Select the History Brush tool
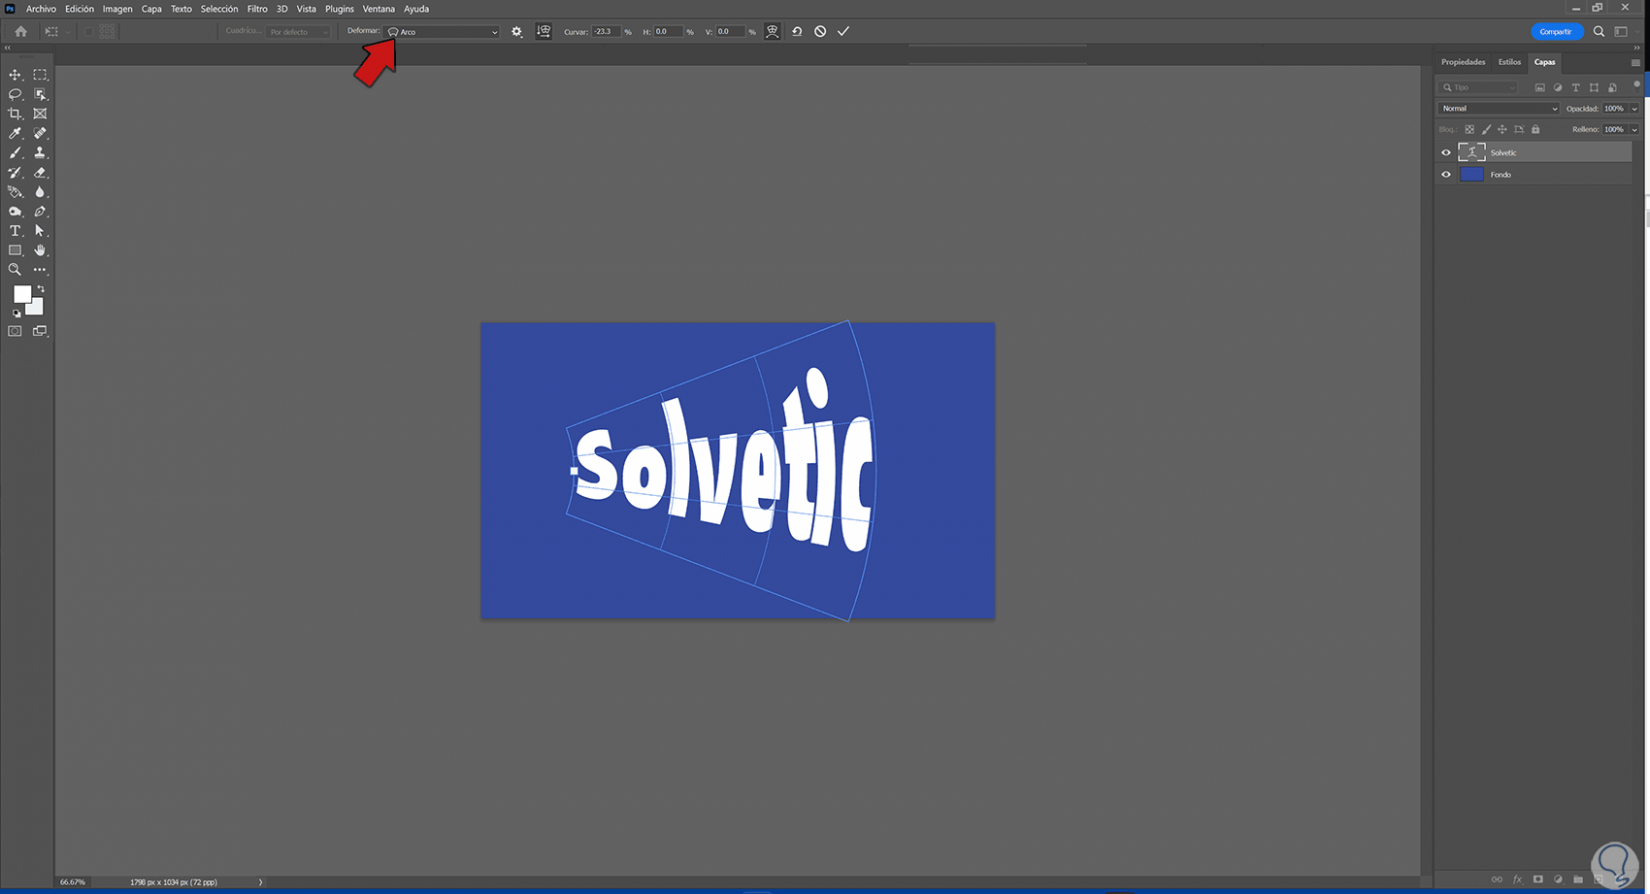This screenshot has width=1650, height=894. click(x=15, y=172)
